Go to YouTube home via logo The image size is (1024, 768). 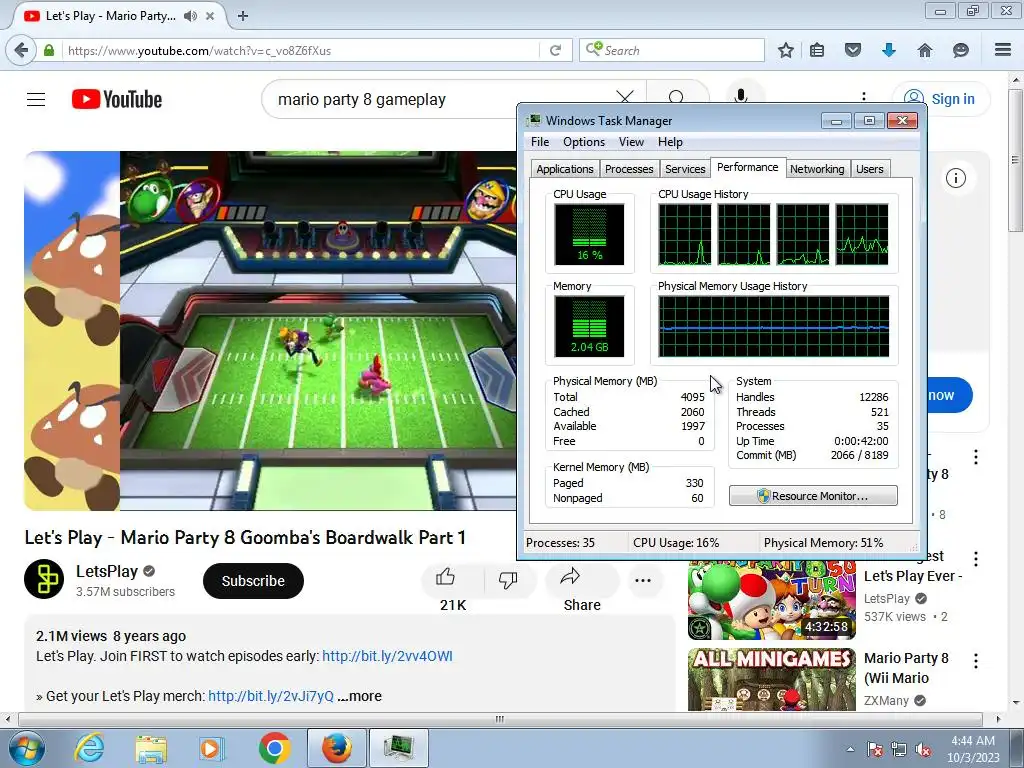(117, 99)
